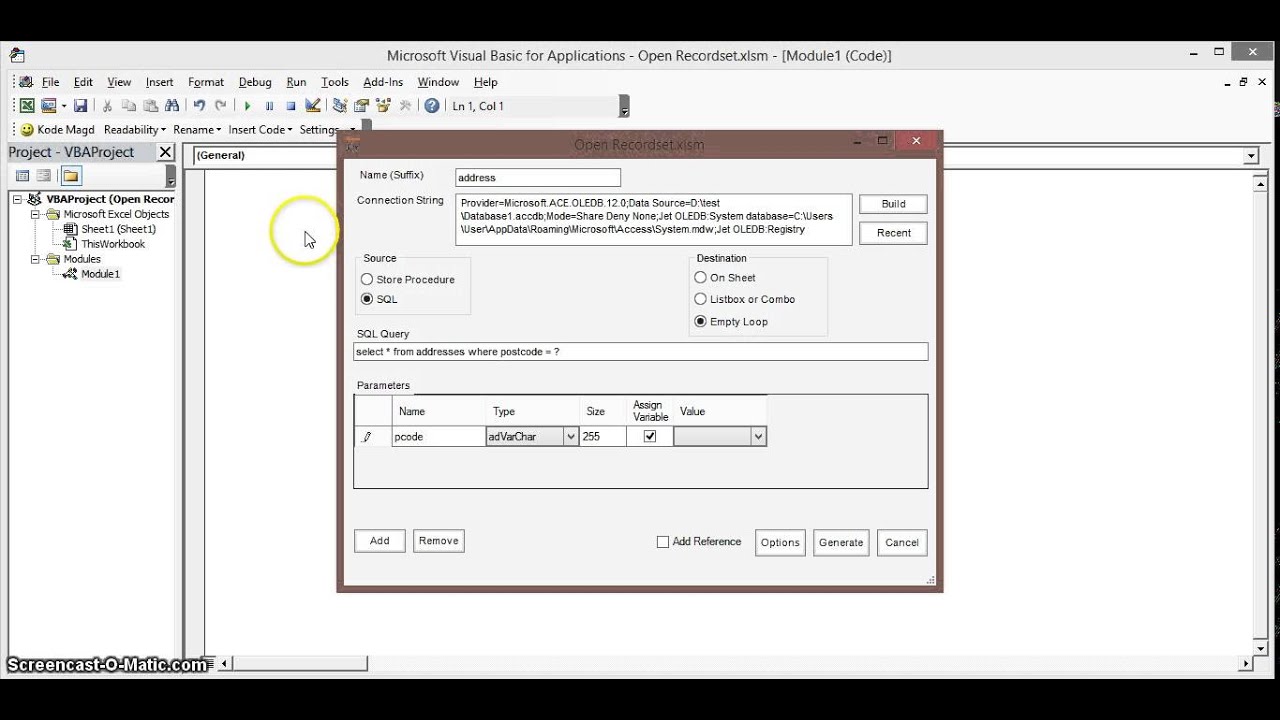This screenshot has width=1280, height=720.
Task: Save the project with the floppy disk icon
Action: (80, 105)
